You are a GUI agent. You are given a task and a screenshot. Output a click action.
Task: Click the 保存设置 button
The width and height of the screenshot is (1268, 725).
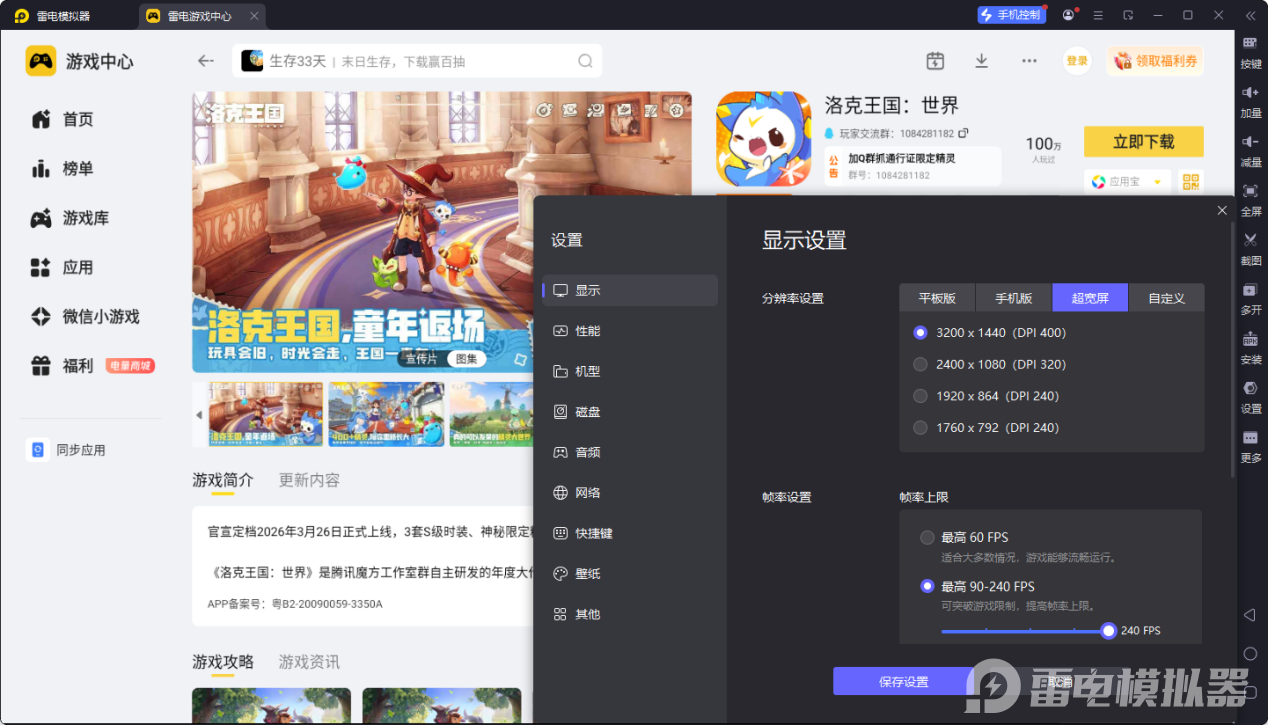tap(903, 682)
